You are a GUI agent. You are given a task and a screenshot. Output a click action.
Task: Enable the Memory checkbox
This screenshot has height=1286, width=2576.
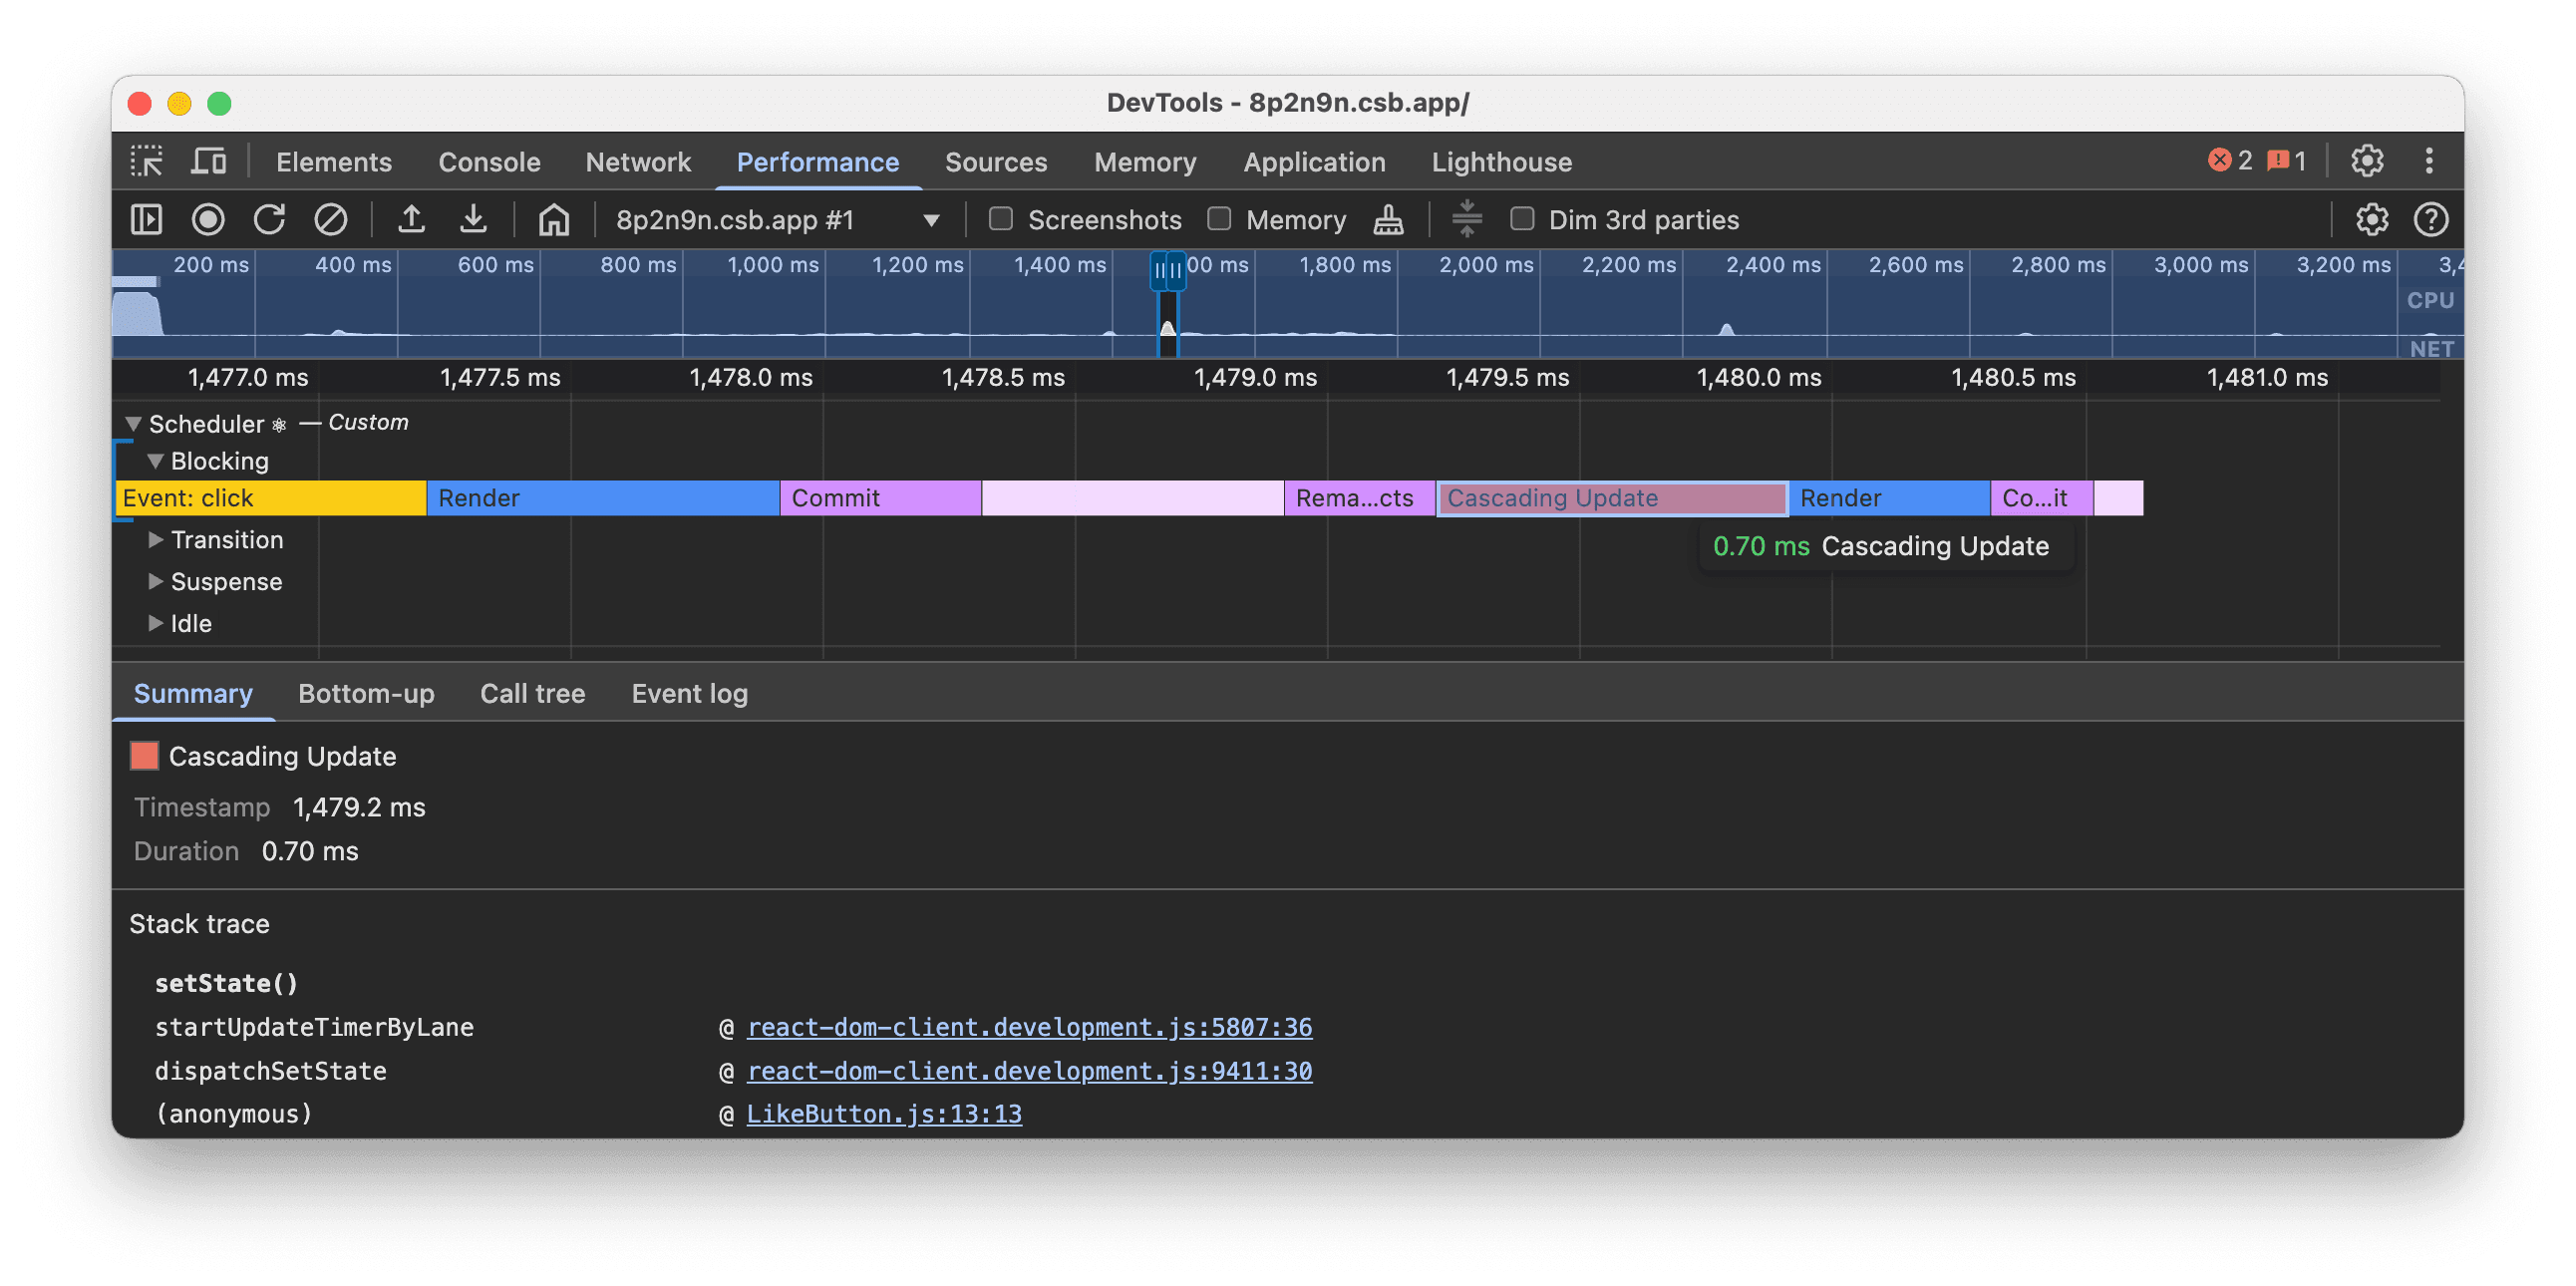(x=1219, y=219)
